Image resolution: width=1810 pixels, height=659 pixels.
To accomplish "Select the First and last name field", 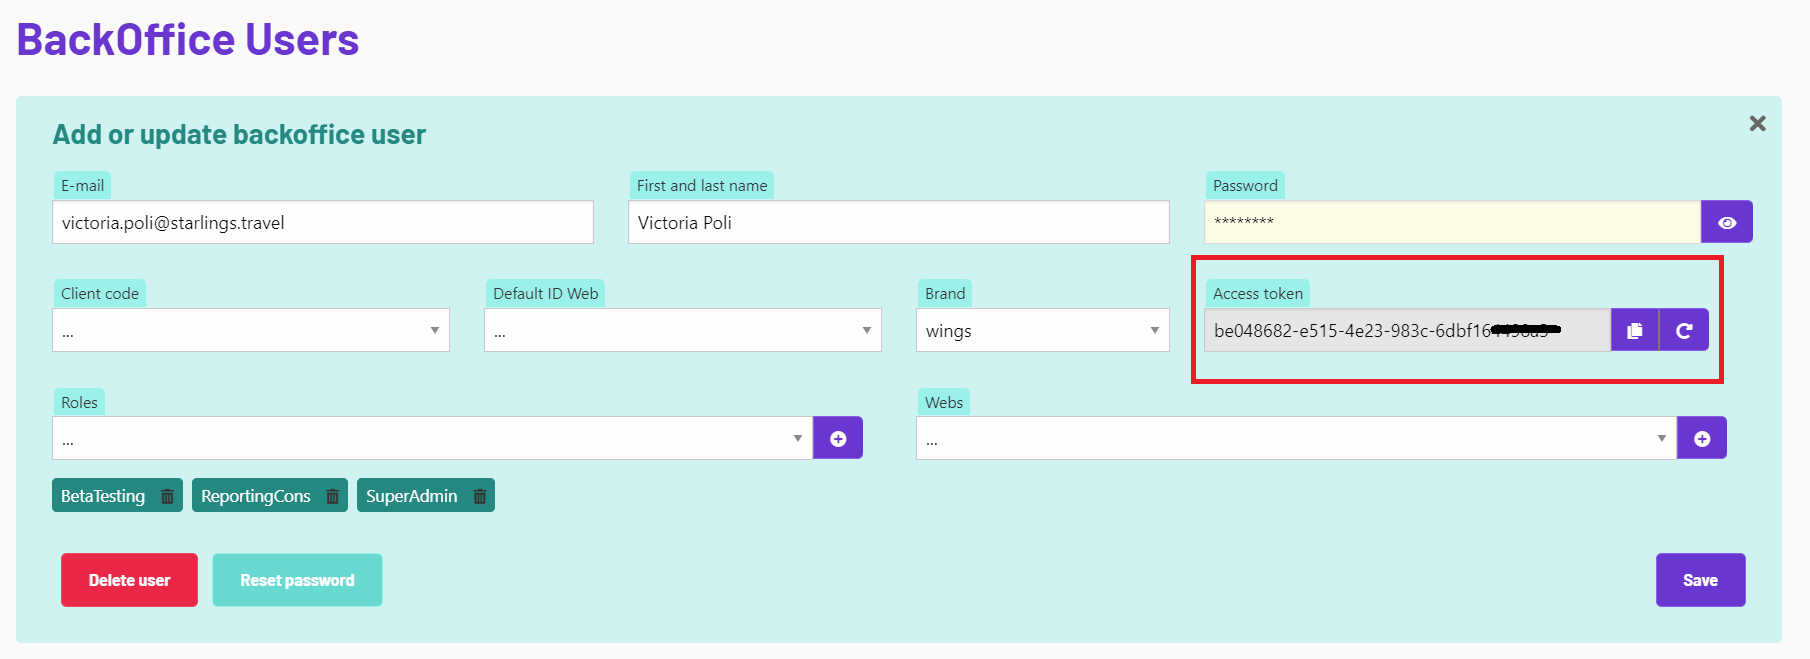I will 899,222.
